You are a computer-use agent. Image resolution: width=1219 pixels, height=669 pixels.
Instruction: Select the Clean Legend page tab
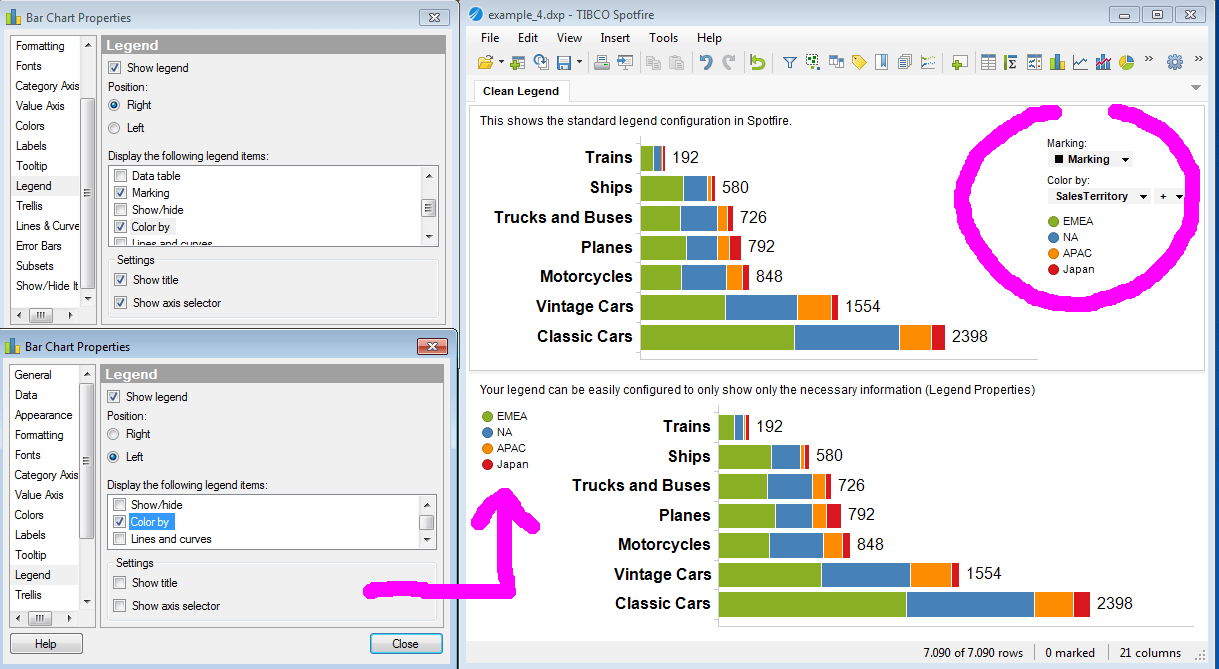coord(521,91)
